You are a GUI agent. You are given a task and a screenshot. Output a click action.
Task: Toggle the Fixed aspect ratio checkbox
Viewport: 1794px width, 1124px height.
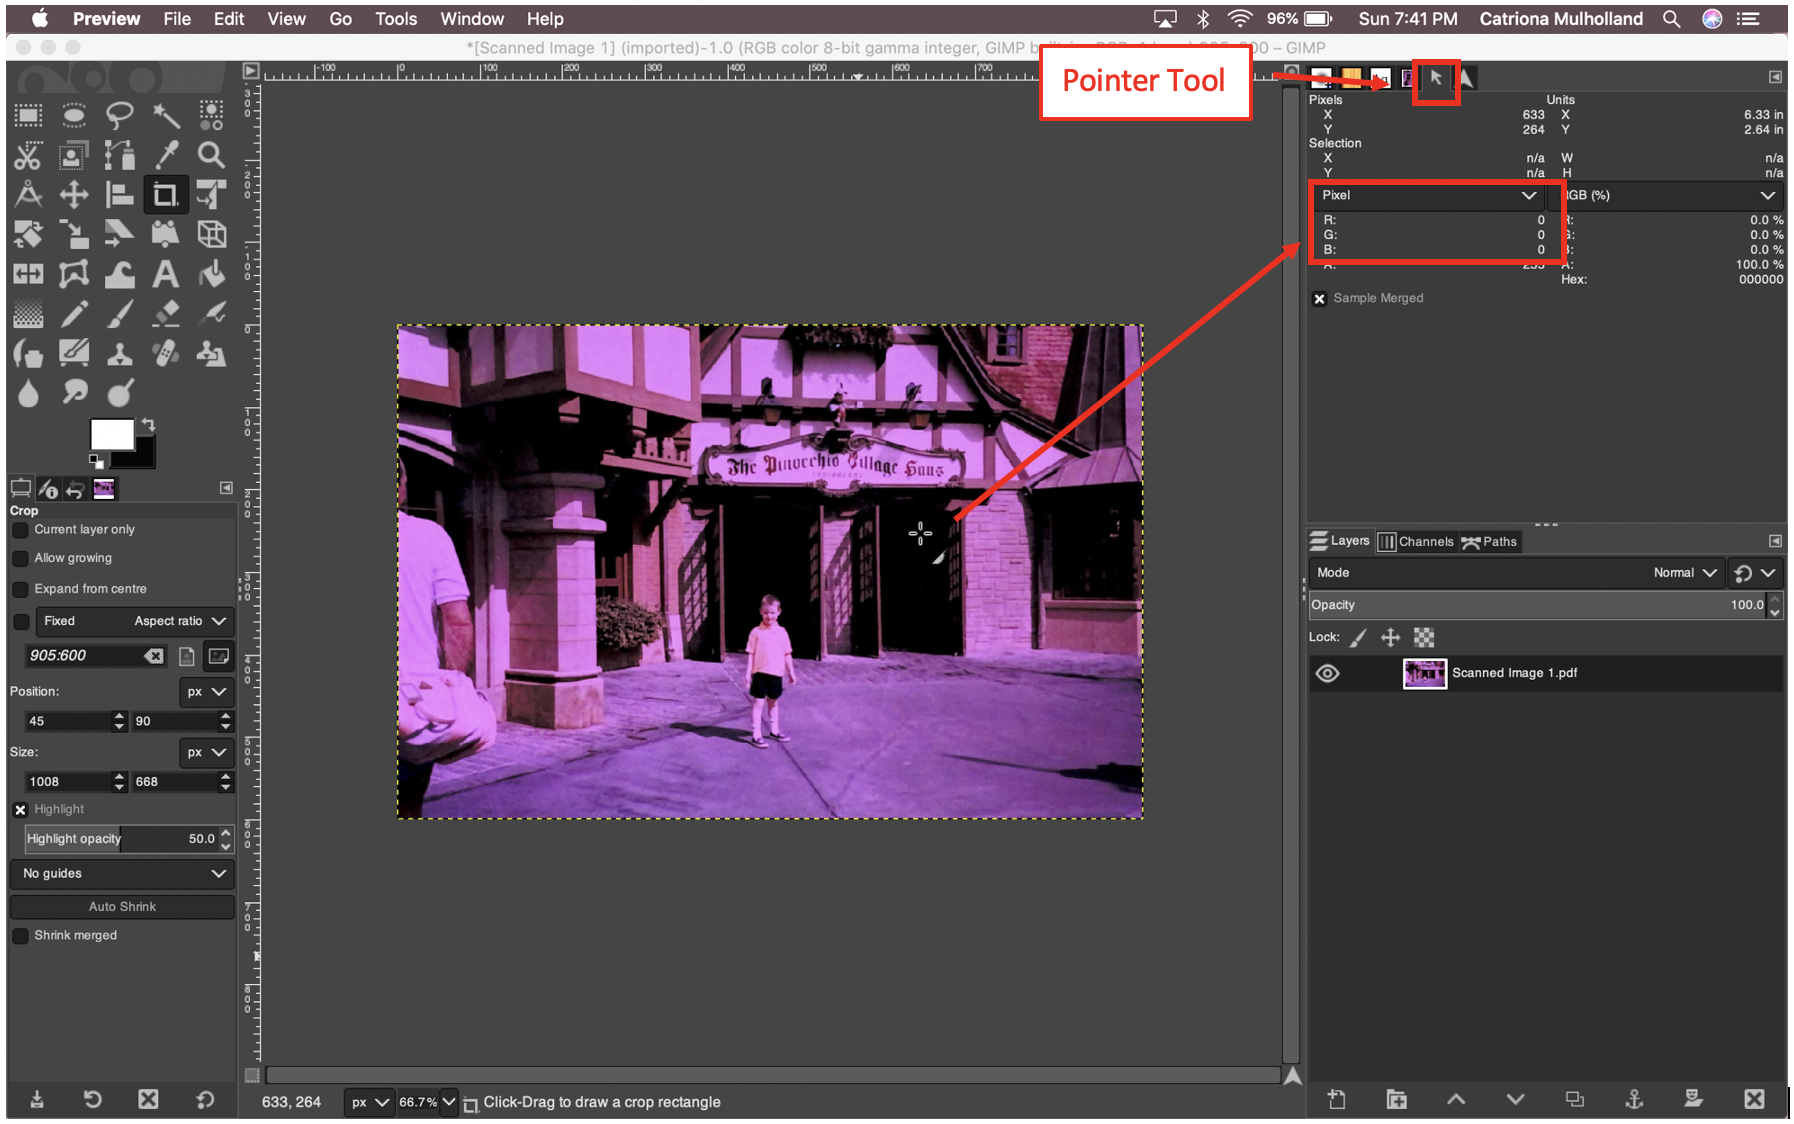(x=21, y=621)
